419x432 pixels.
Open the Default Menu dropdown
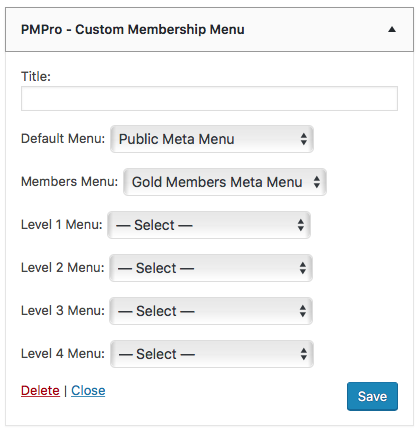(212, 139)
